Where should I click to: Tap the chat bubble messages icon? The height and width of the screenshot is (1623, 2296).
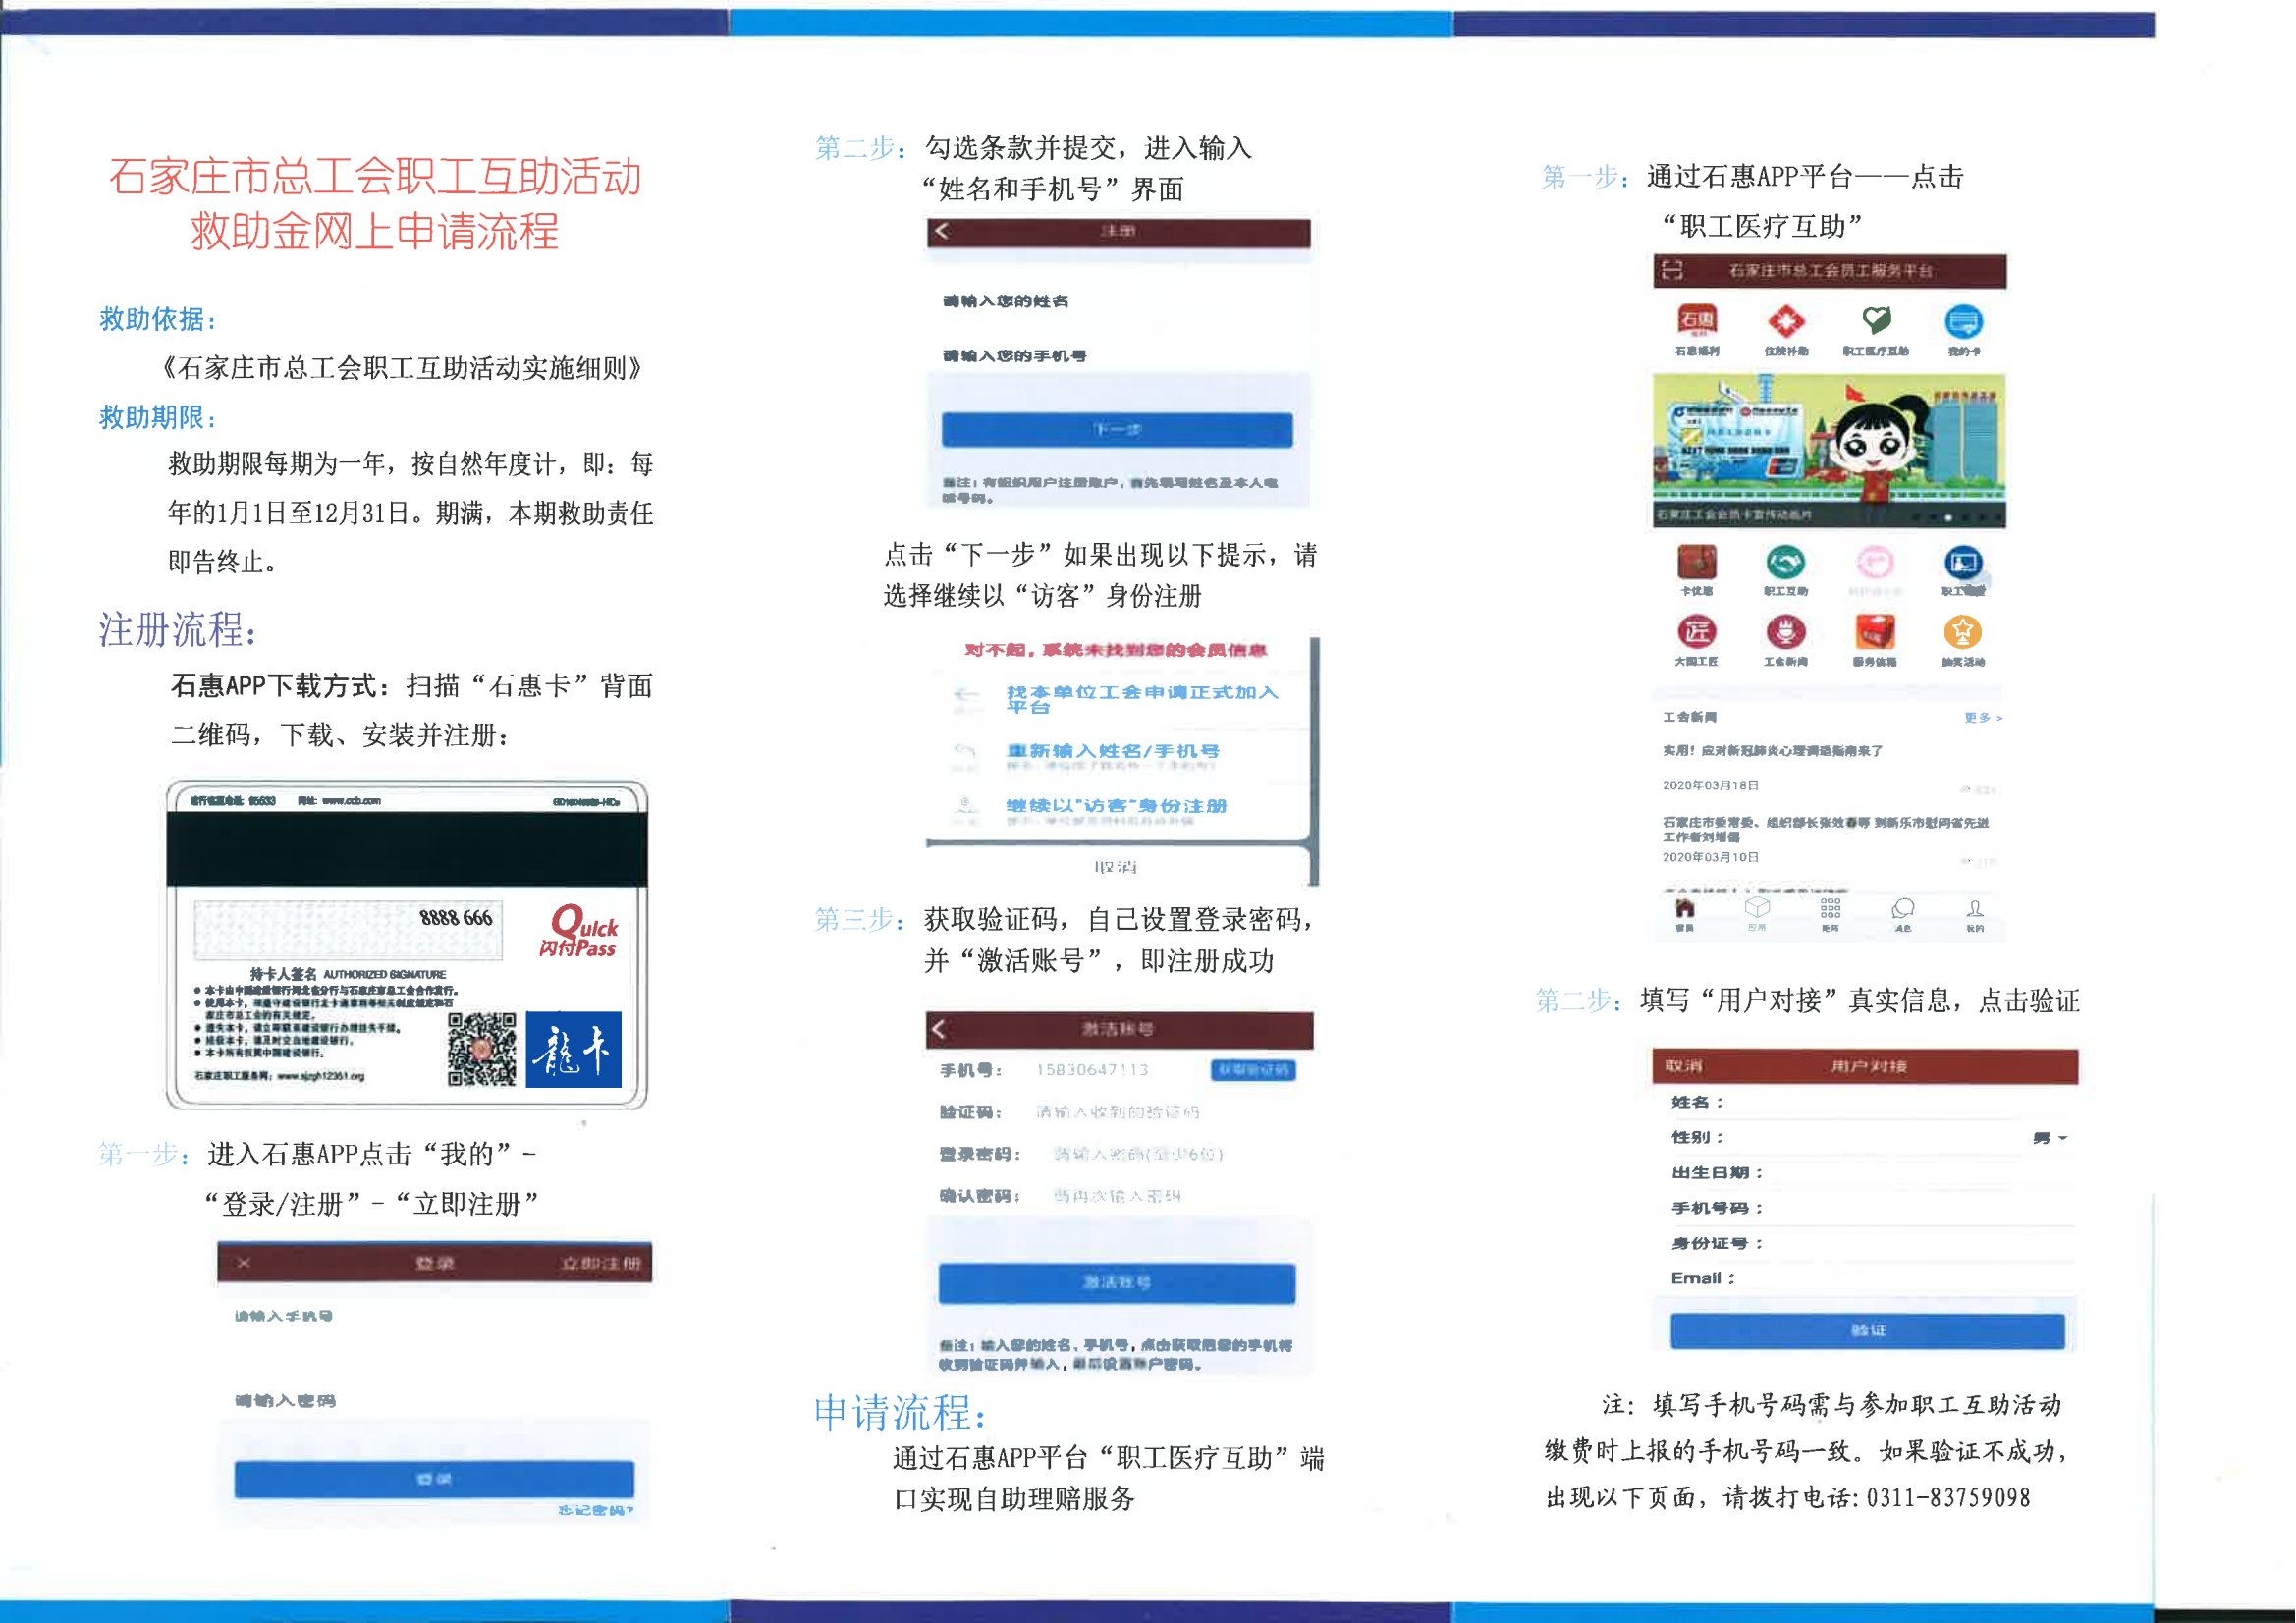1903,908
